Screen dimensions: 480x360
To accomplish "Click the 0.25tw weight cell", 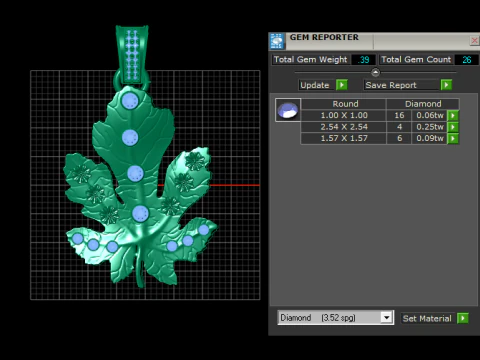I will (430, 127).
